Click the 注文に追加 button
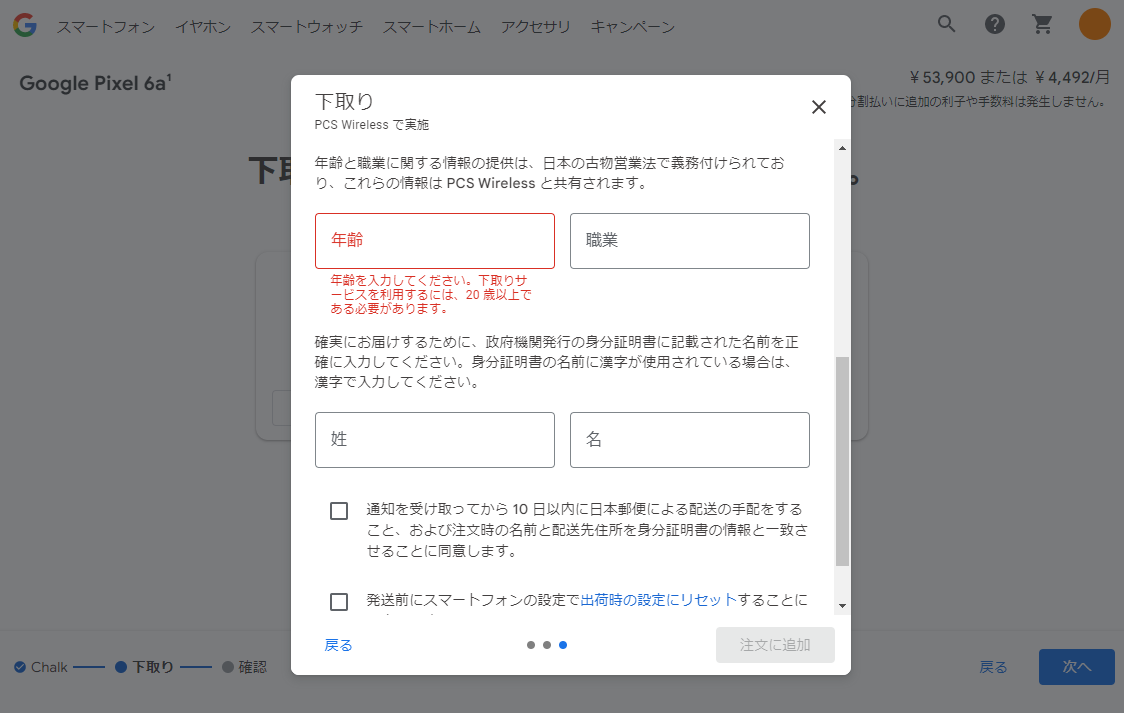The image size is (1124, 713). 775,645
